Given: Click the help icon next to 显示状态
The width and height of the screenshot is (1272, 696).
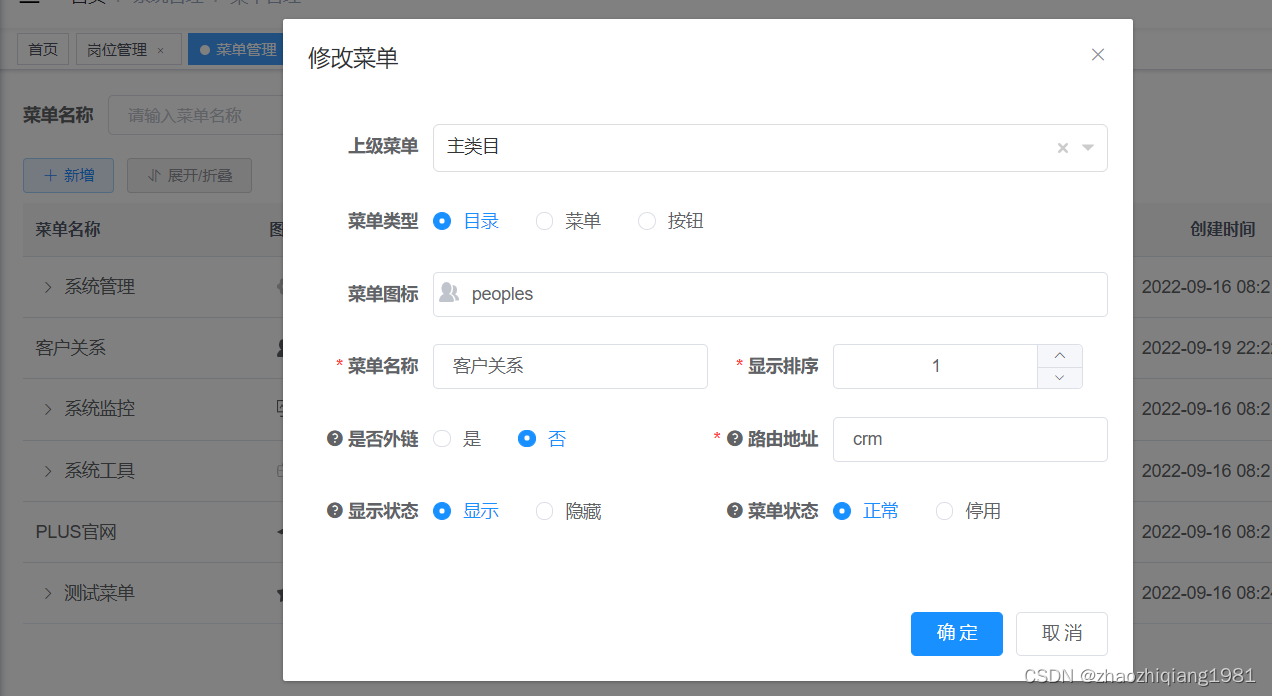Looking at the screenshot, I should click(335, 510).
